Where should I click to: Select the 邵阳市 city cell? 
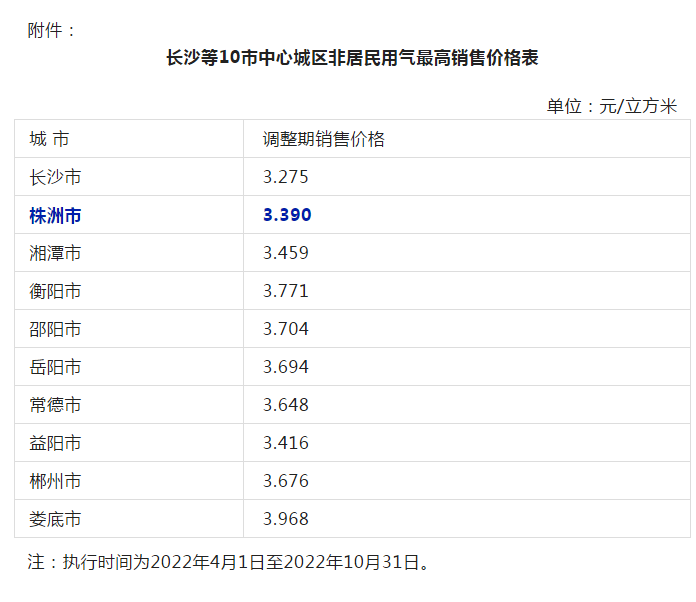point(56,329)
